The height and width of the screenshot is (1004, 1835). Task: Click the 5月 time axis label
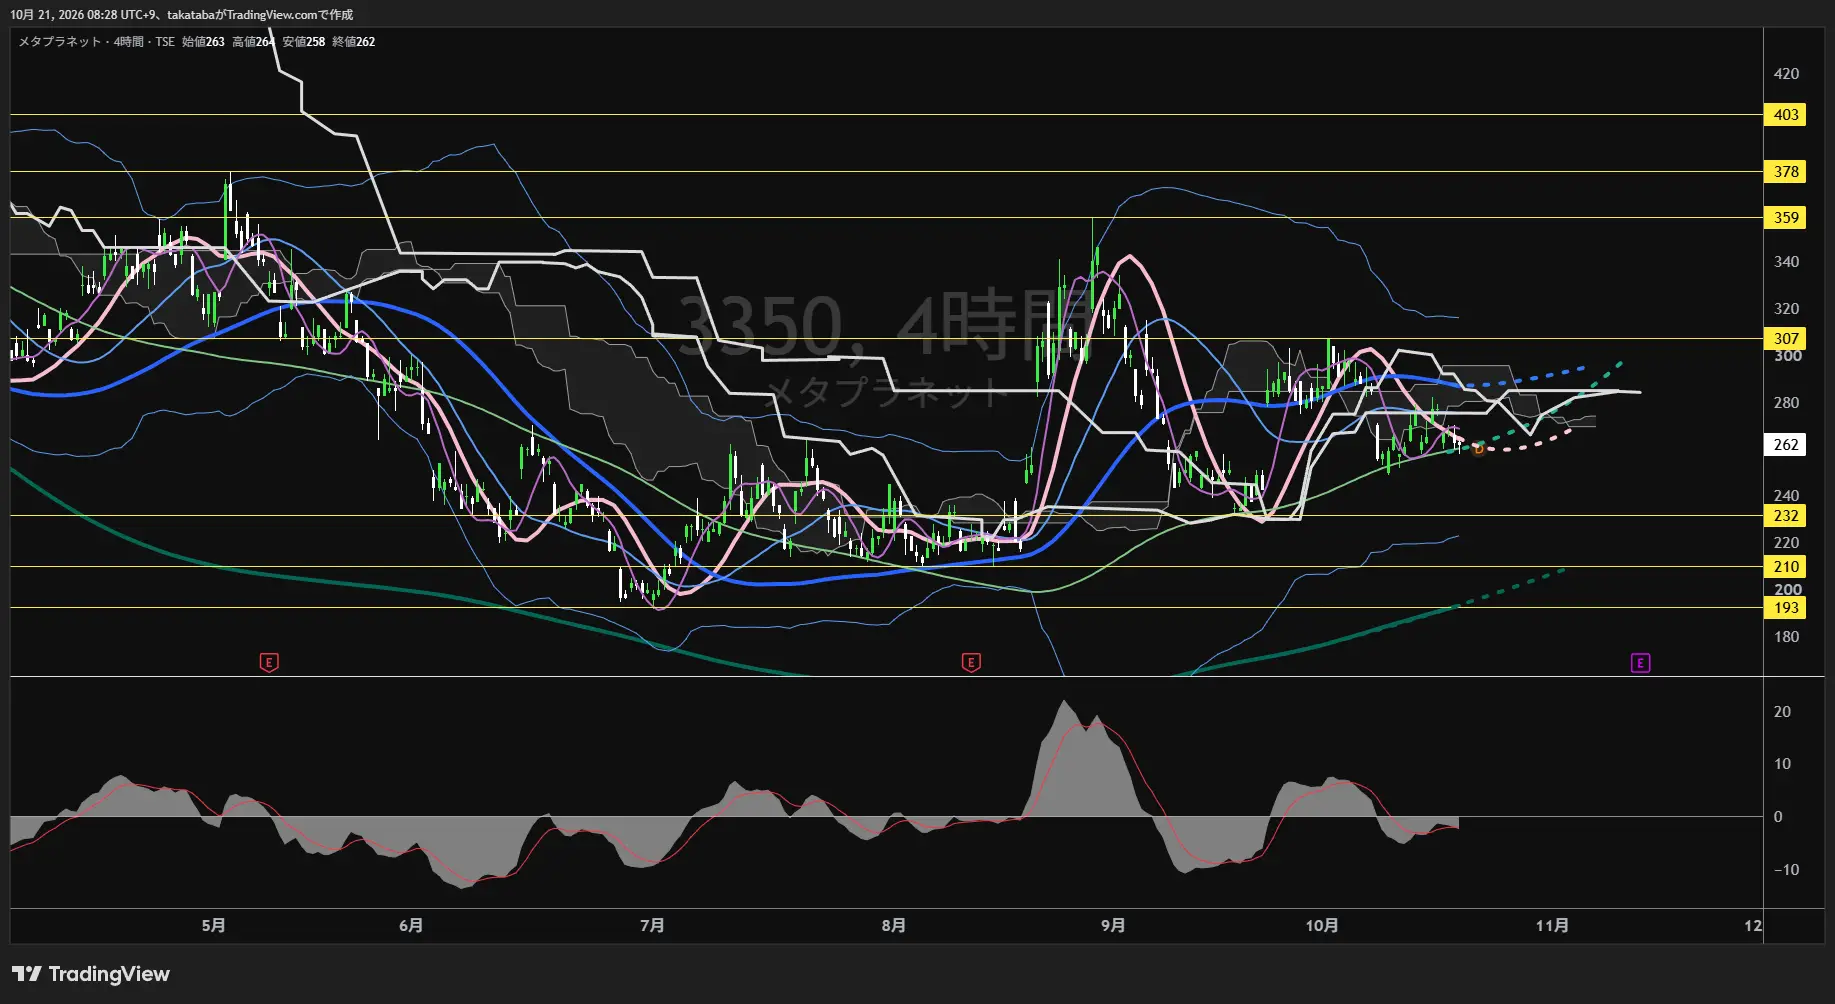point(213,926)
